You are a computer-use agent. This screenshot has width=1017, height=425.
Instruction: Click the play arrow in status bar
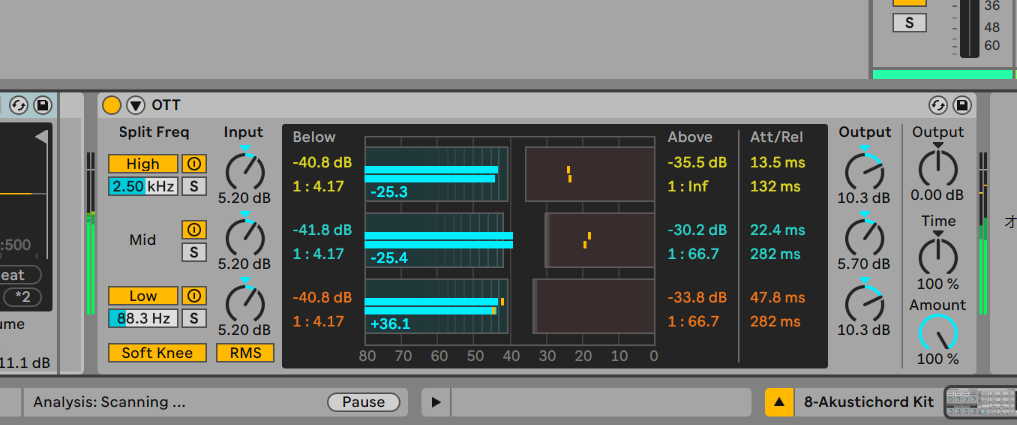click(x=436, y=402)
